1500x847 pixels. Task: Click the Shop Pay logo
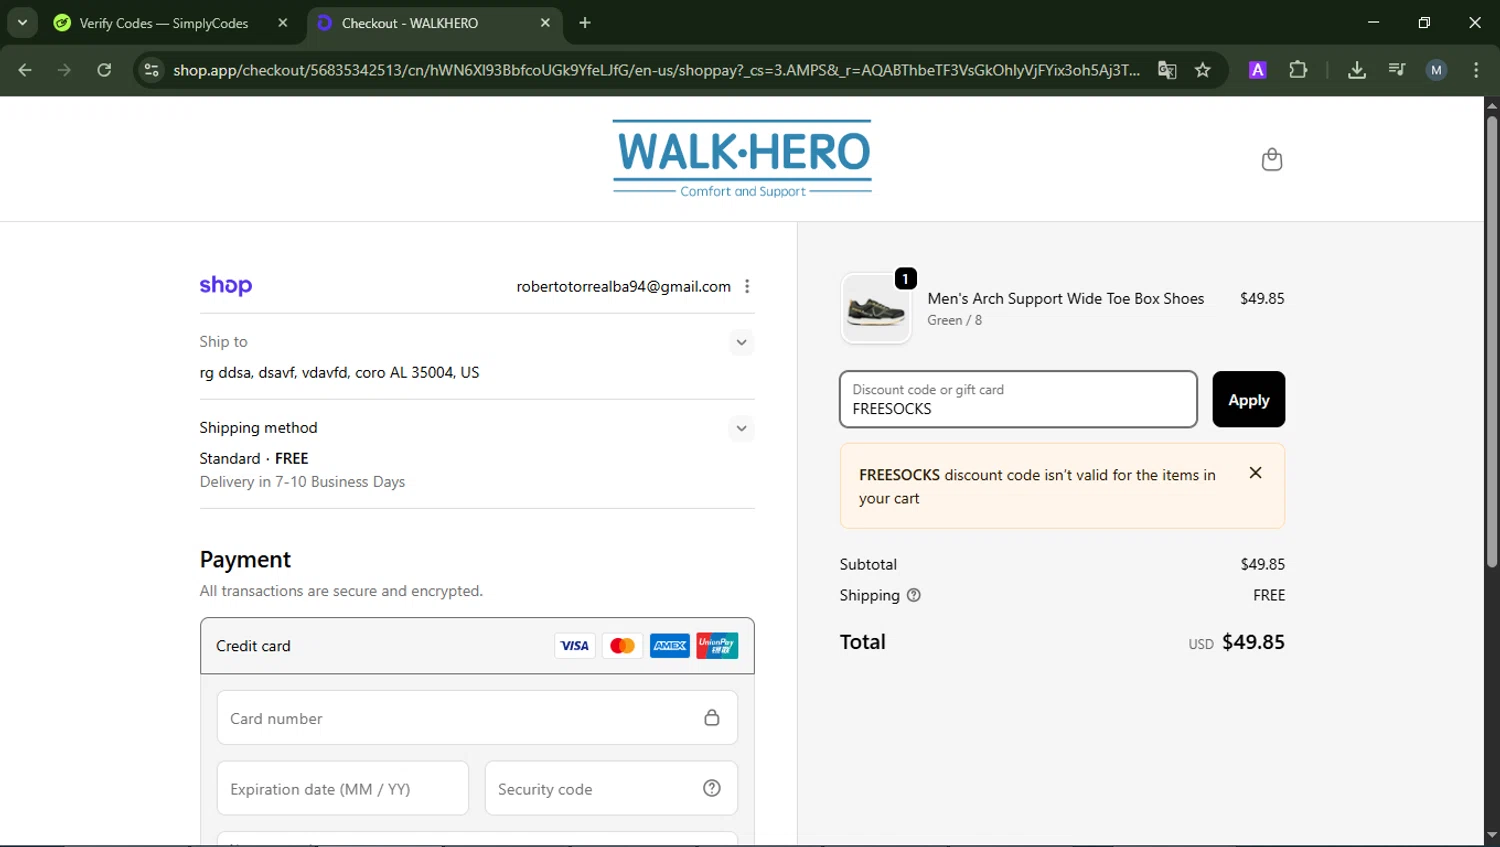pos(226,286)
